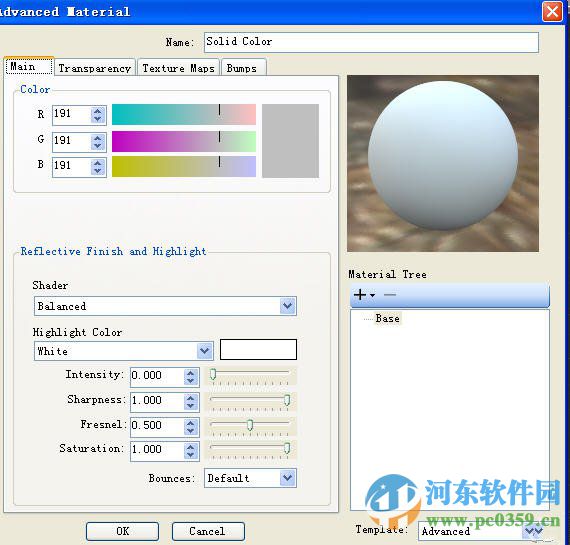Switch to the Main tab
The image size is (570, 545).
pos(29,66)
